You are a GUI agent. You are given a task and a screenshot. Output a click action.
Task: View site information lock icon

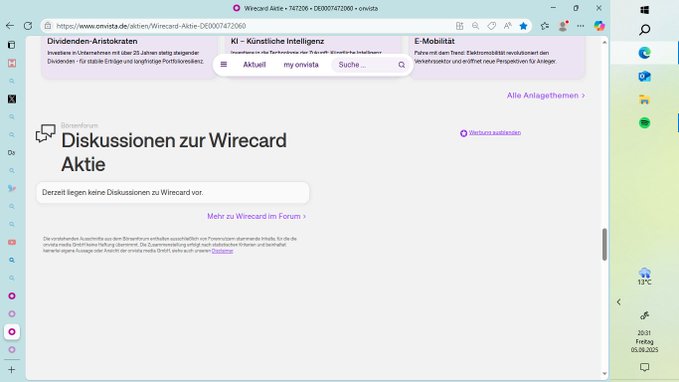(x=48, y=26)
